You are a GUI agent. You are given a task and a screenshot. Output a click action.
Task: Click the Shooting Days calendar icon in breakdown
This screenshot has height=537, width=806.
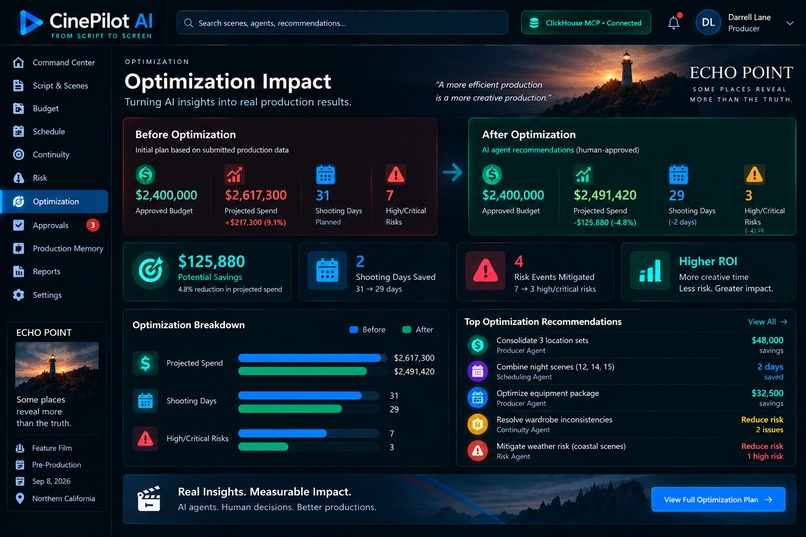point(145,401)
